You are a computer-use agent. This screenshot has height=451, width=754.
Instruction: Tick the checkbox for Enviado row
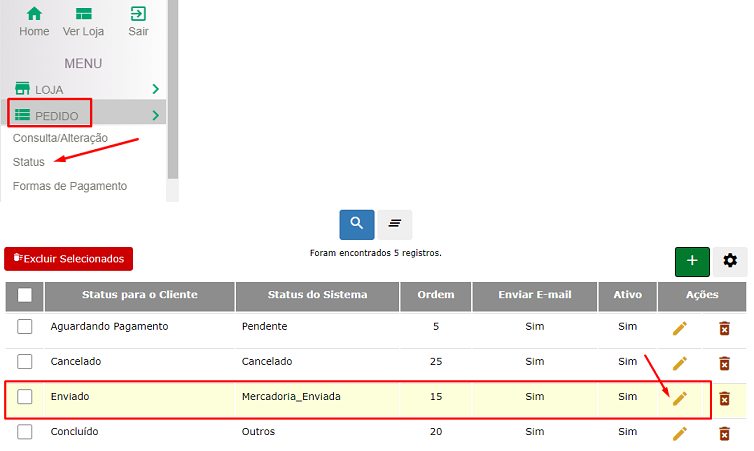pyautogui.click(x=25, y=397)
